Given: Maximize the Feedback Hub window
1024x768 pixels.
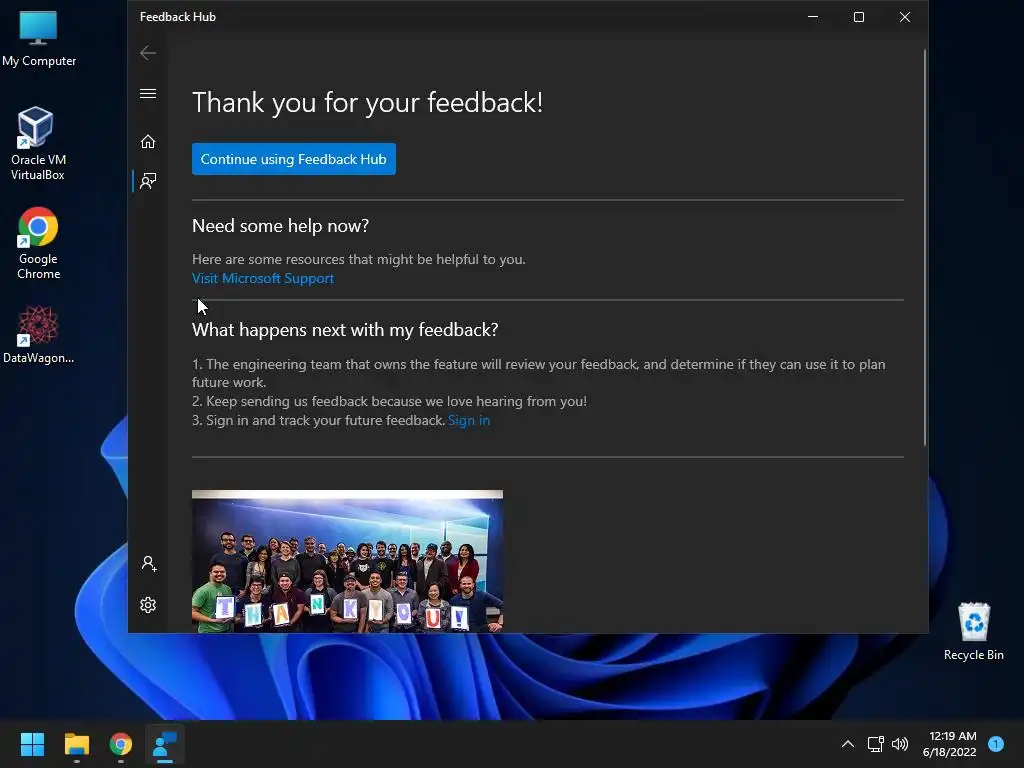Looking at the screenshot, I should [x=859, y=17].
